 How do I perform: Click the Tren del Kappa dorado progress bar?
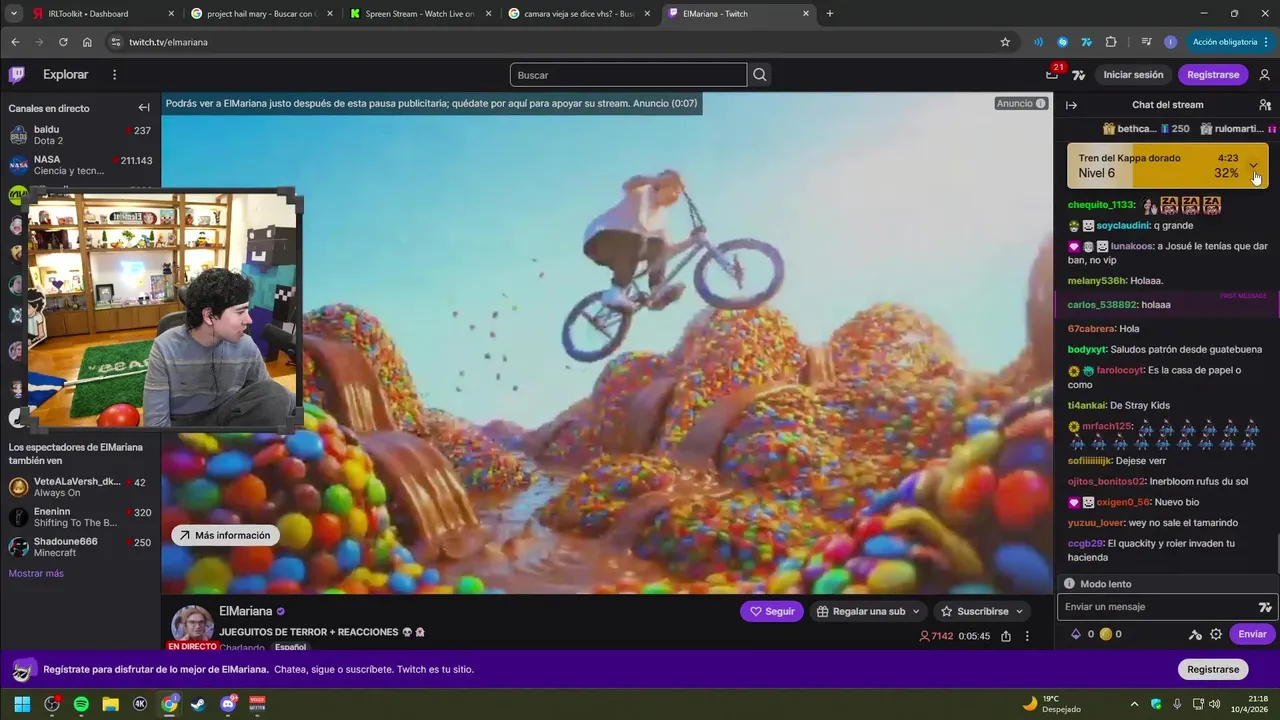point(1168,165)
